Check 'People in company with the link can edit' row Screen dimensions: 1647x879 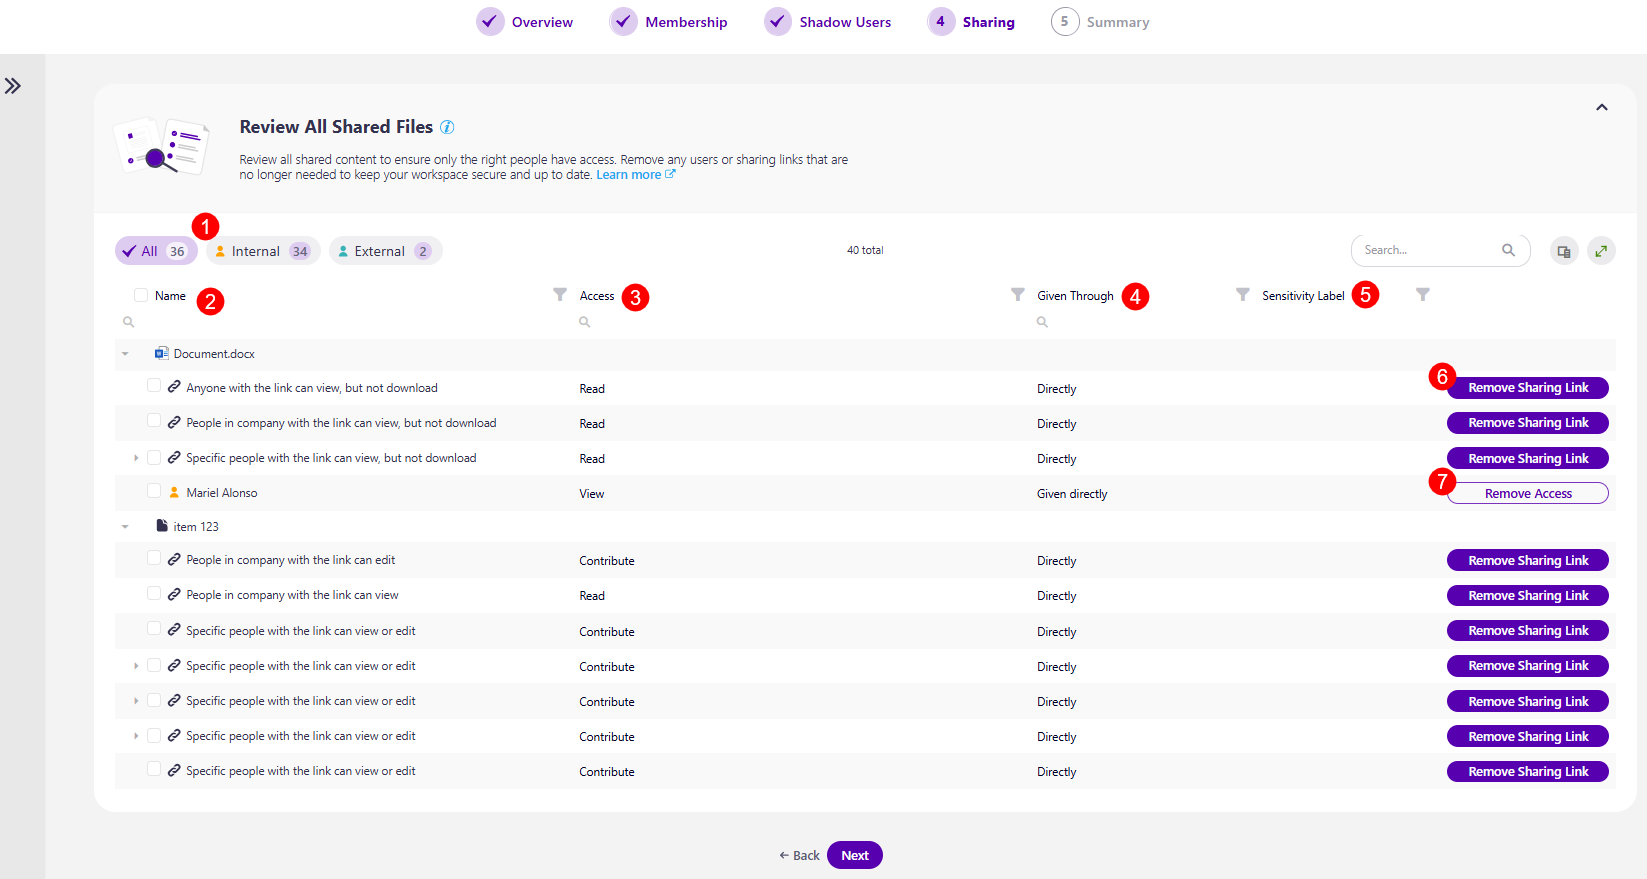click(154, 558)
